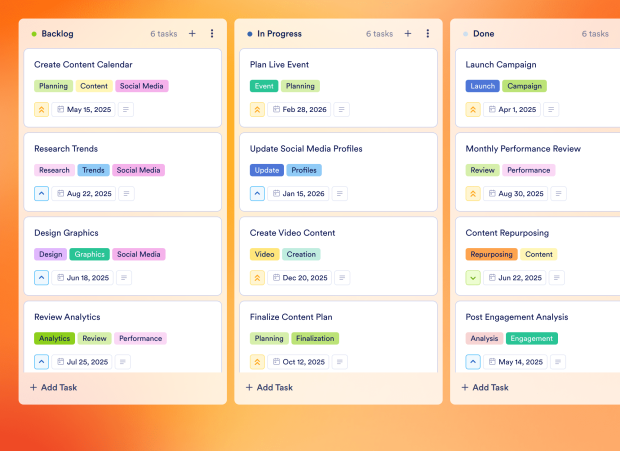620x451 pixels.
Task: Expand priority chevron on Content Repurposing card
Action: 474,278
